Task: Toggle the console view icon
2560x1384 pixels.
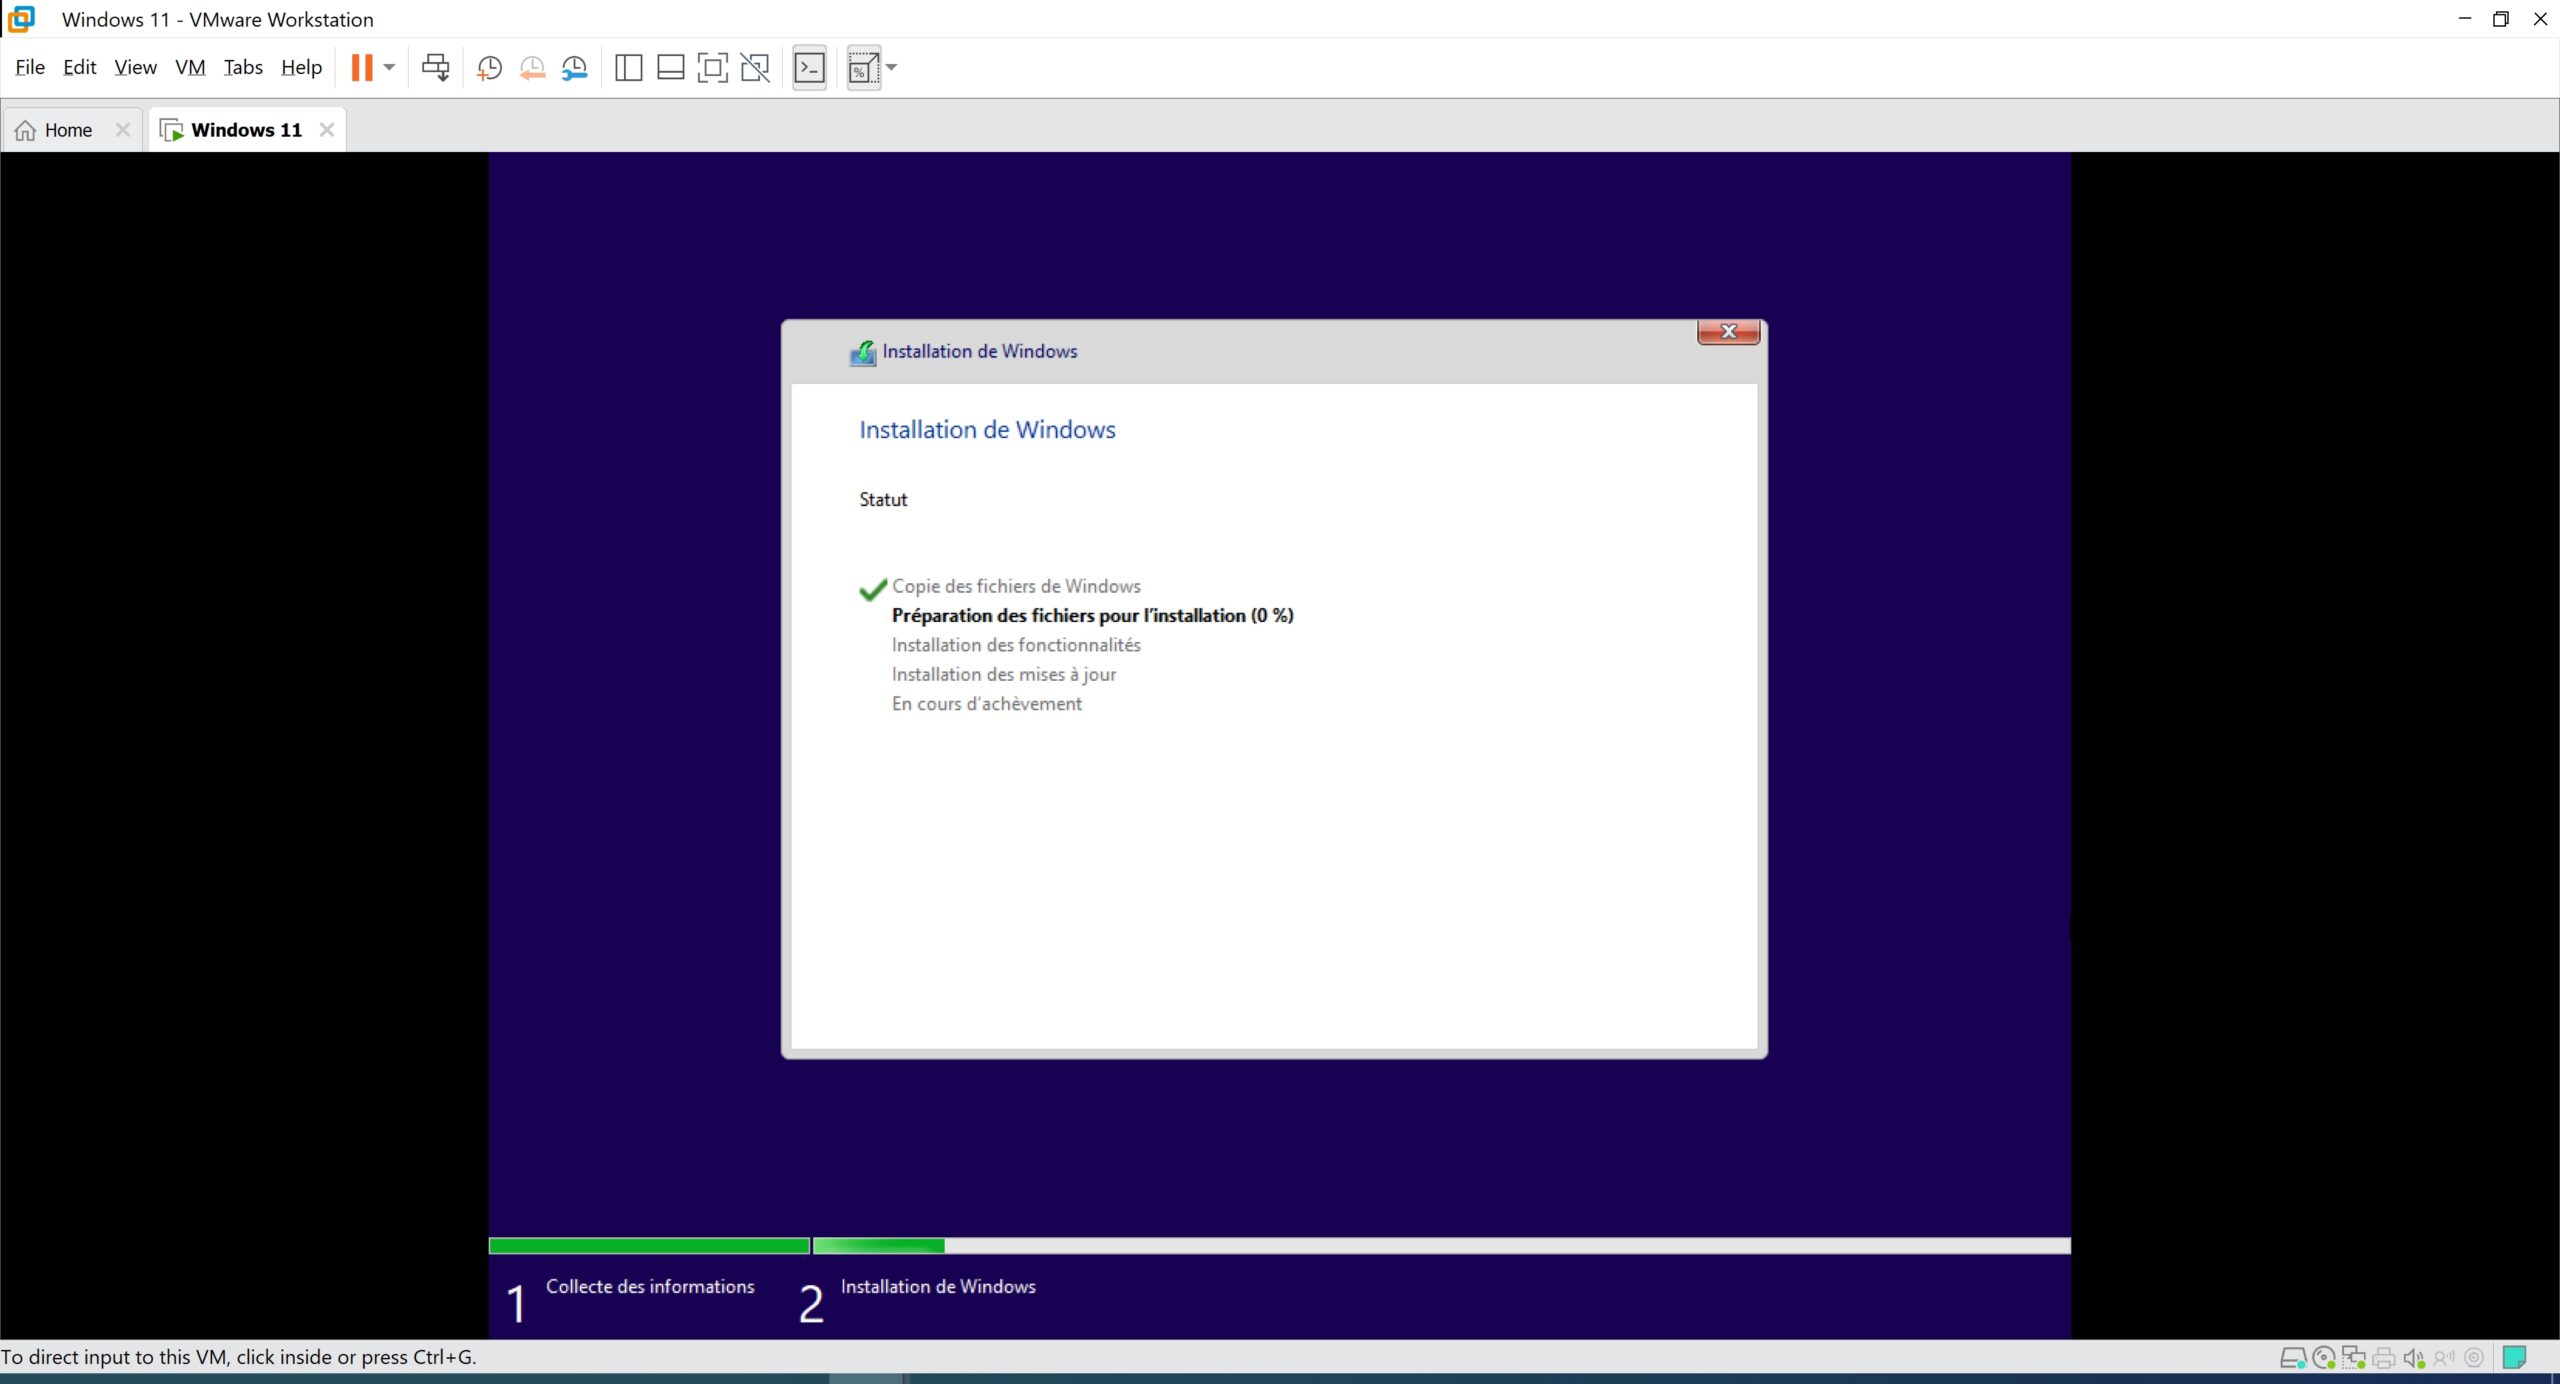Action: point(809,68)
